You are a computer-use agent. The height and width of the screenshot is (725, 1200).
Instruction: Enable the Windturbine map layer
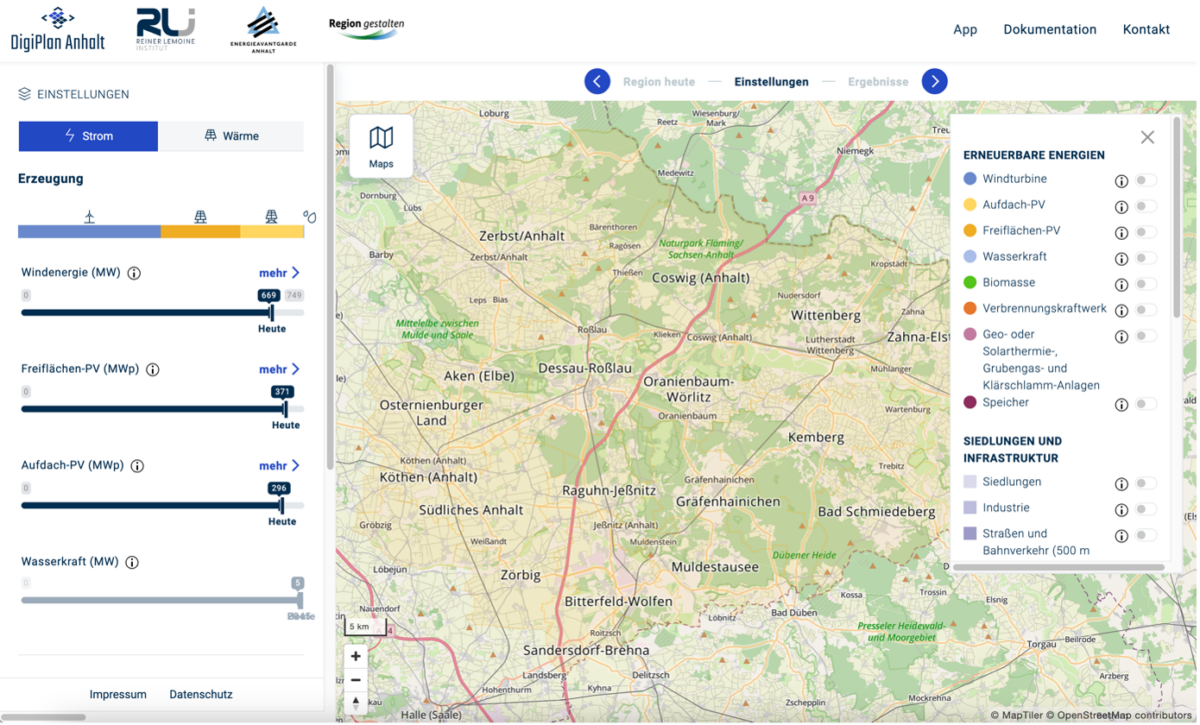(1148, 181)
